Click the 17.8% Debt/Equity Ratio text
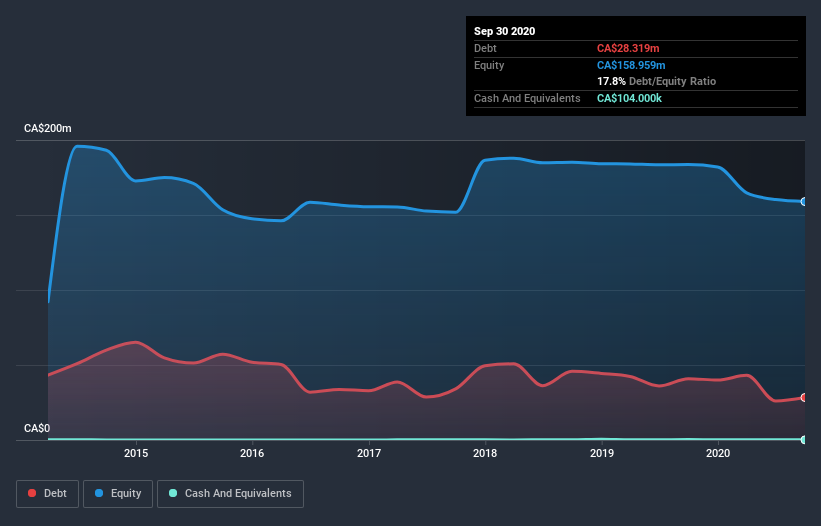The image size is (821, 526). pyautogui.click(x=657, y=81)
